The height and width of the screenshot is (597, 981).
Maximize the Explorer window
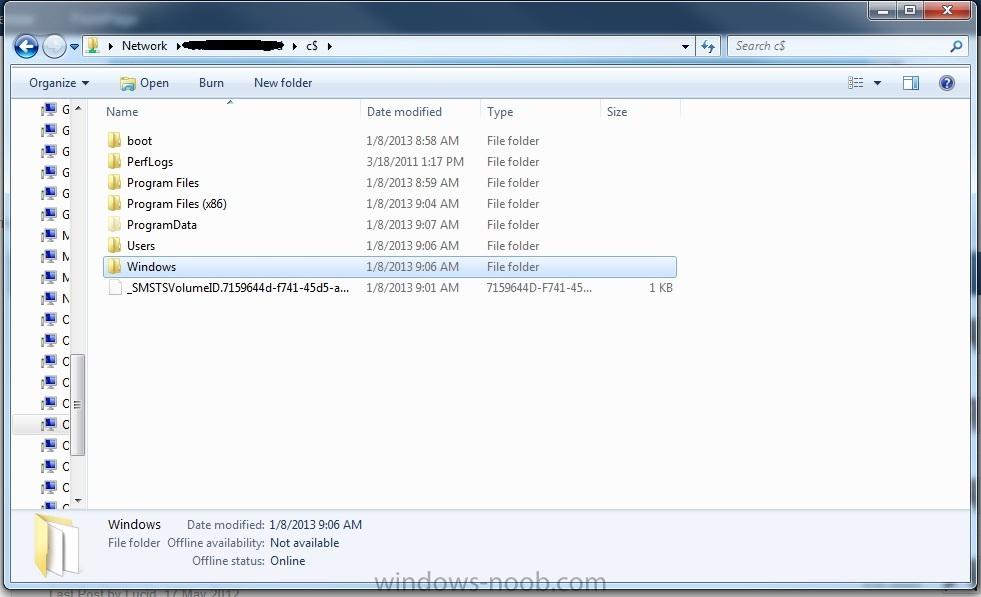(910, 10)
